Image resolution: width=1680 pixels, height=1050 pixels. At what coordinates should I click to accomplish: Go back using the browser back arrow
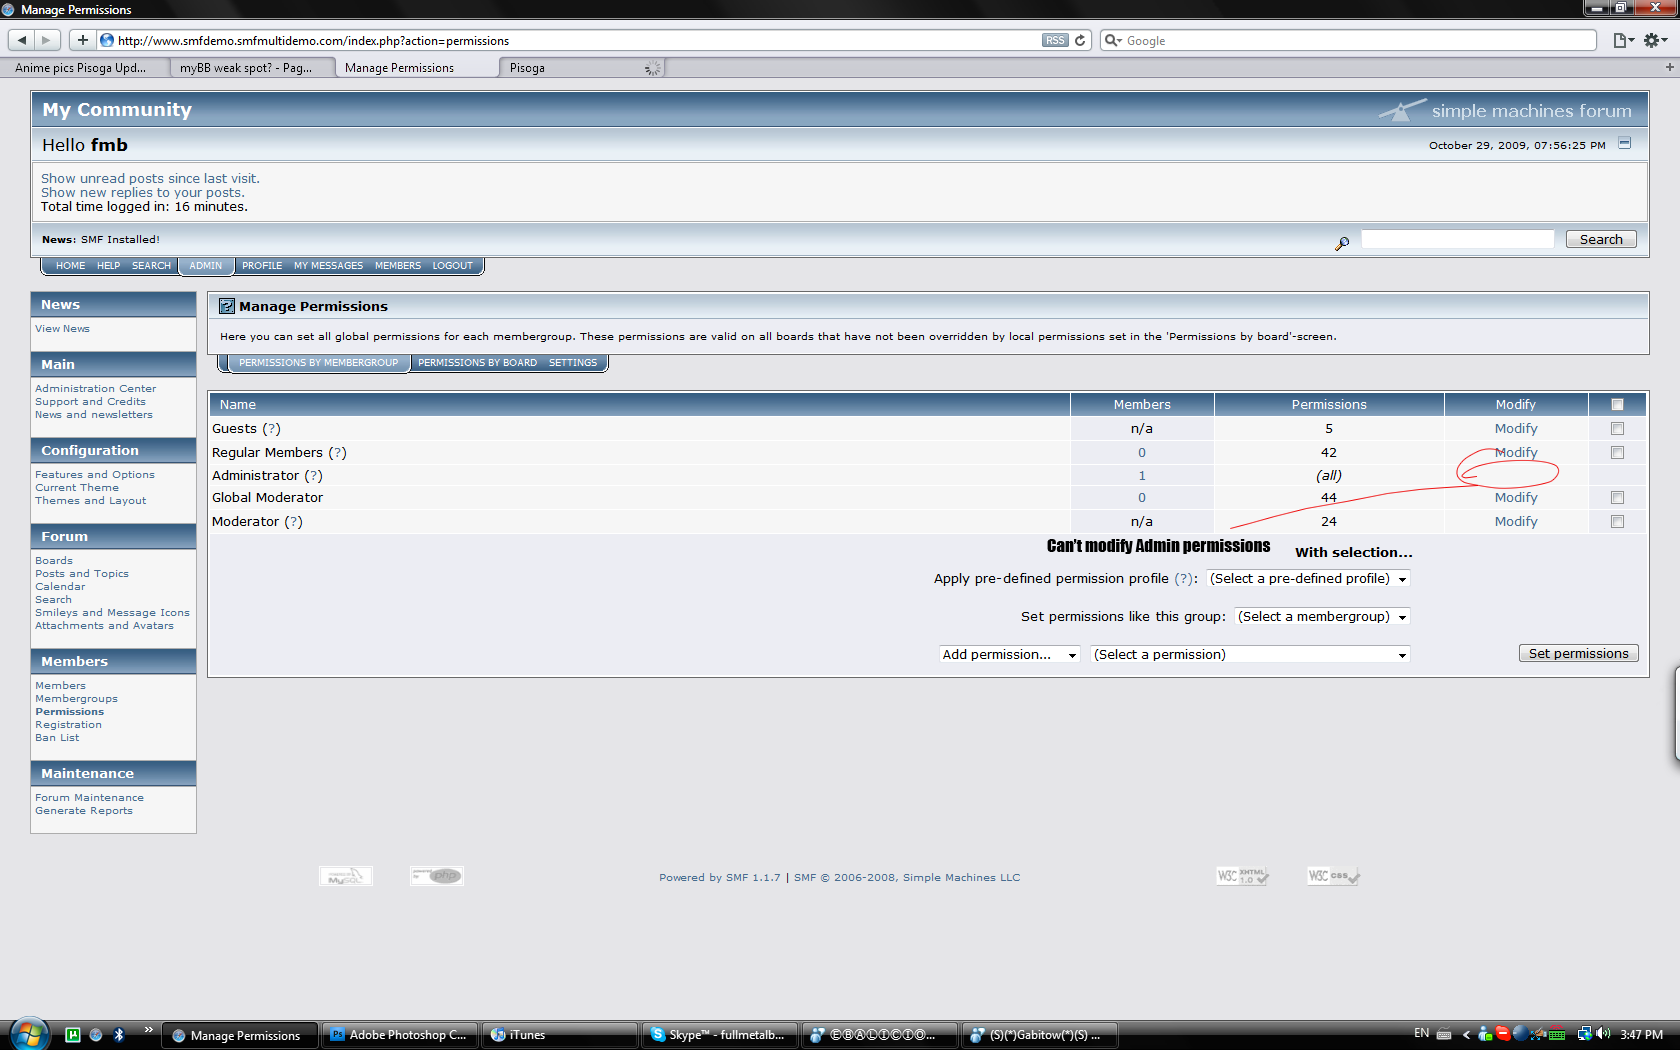[x=21, y=40]
